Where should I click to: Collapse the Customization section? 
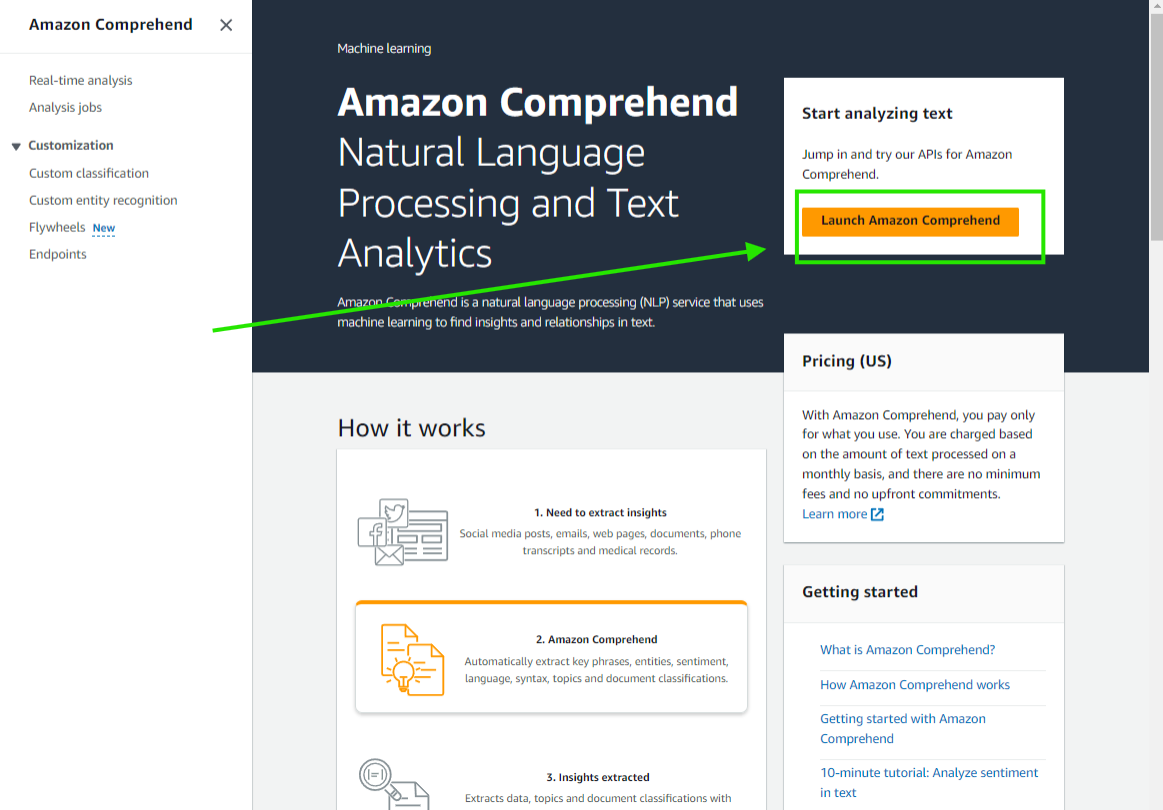[x=16, y=144]
